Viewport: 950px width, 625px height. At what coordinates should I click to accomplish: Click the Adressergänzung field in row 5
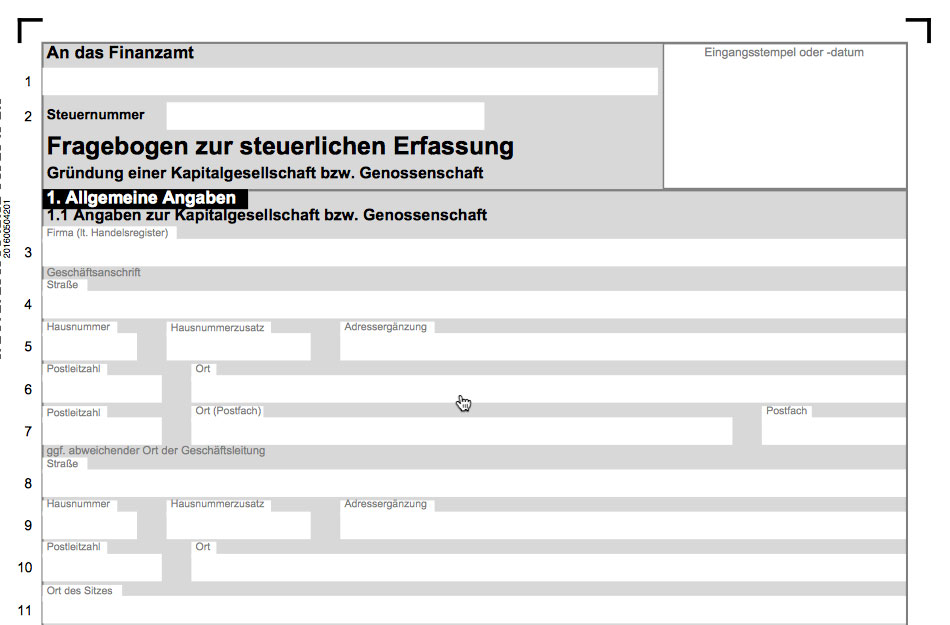click(x=623, y=347)
